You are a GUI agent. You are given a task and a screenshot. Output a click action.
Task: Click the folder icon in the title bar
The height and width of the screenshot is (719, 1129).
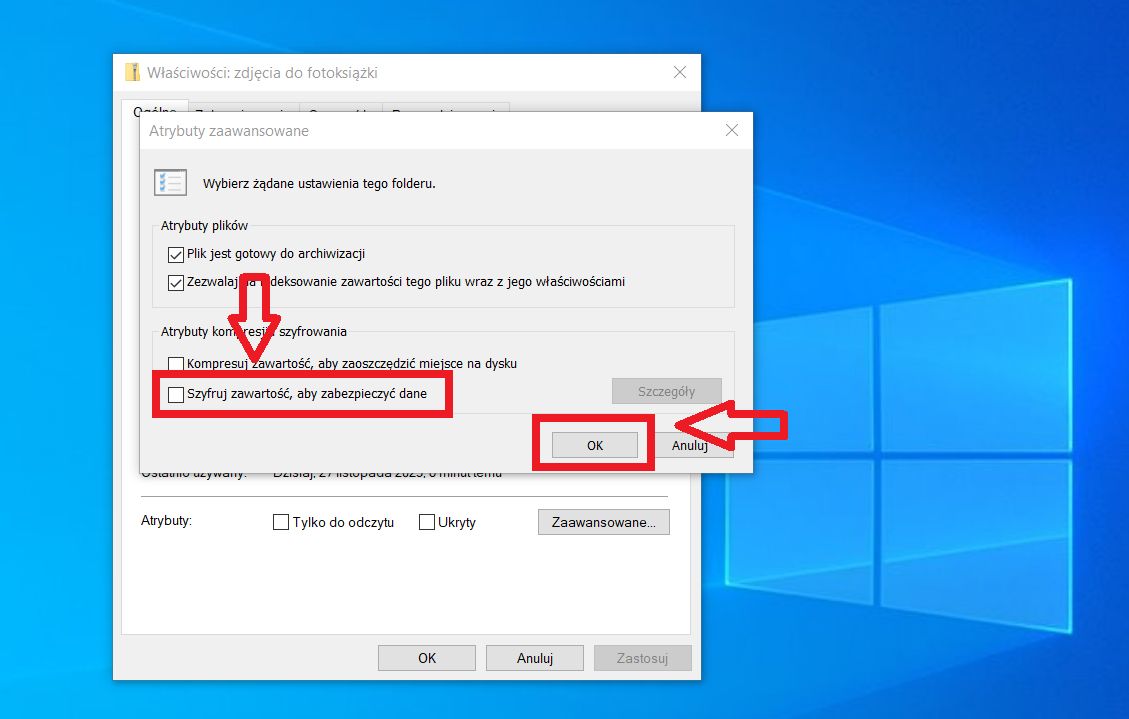[132, 71]
